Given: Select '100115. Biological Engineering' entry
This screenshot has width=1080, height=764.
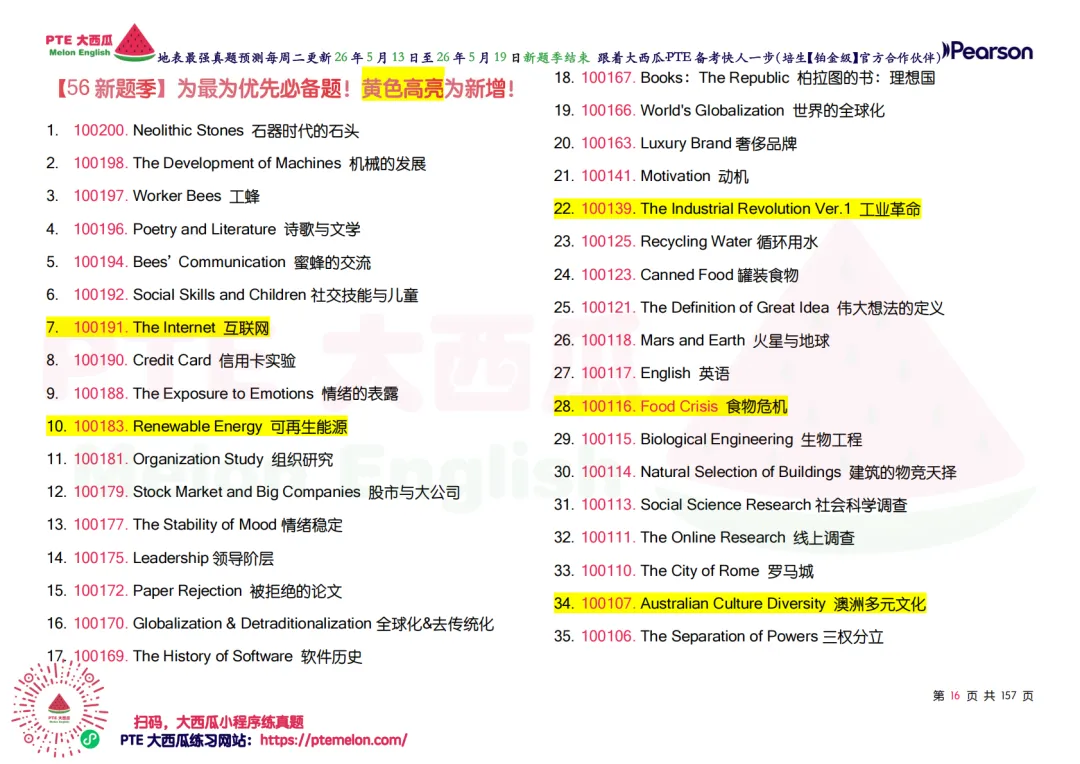Looking at the screenshot, I should pyautogui.click(x=708, y=440).
